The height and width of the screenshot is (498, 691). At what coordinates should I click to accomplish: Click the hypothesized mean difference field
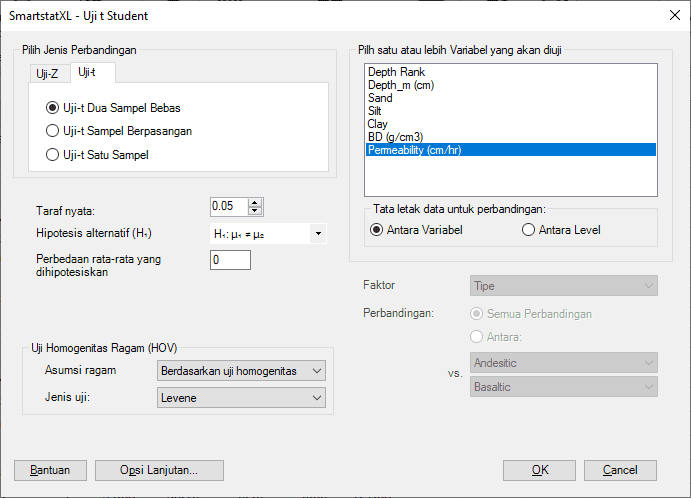point(230,260)
